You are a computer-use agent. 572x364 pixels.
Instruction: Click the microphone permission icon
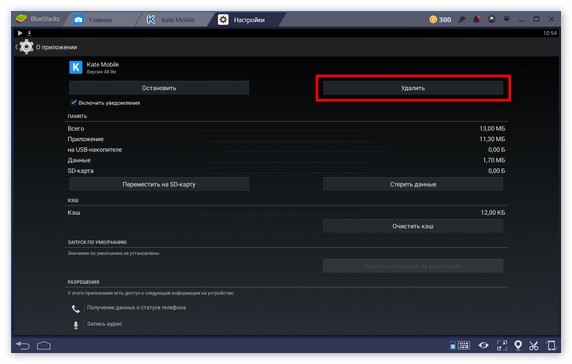(x=76, y=325)
